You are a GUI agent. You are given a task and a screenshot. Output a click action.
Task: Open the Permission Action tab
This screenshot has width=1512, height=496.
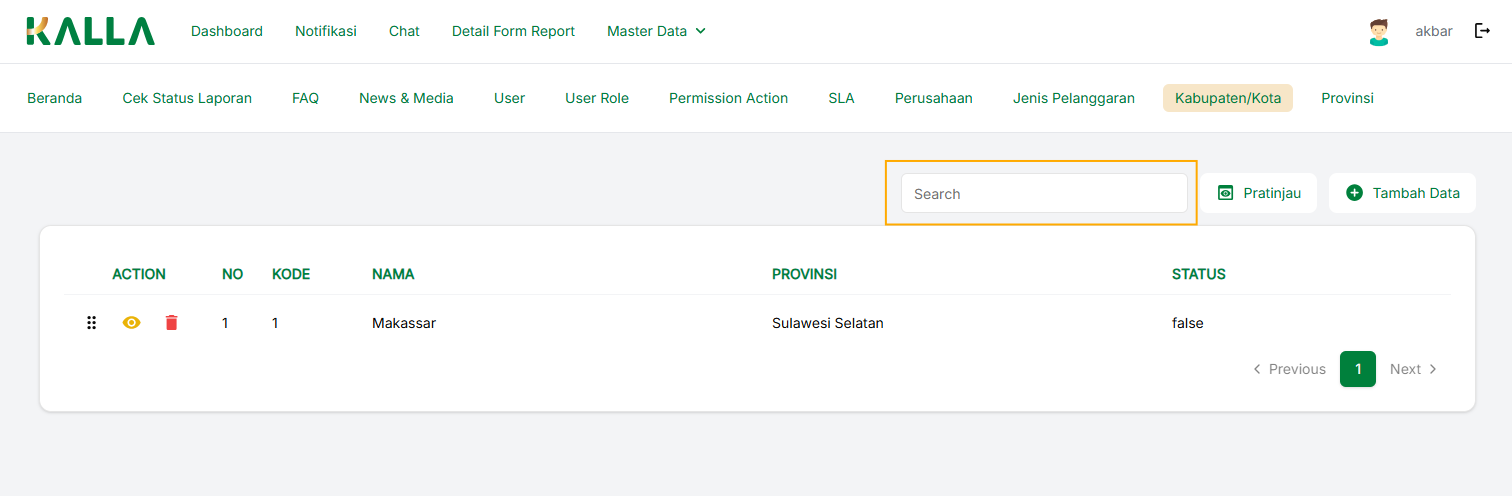(728, 98)
